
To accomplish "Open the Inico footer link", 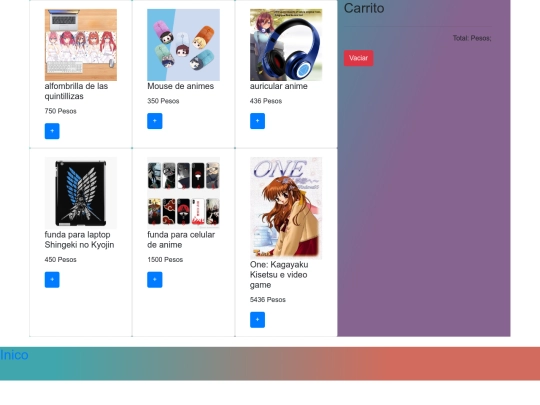I will tap(14, 355).
